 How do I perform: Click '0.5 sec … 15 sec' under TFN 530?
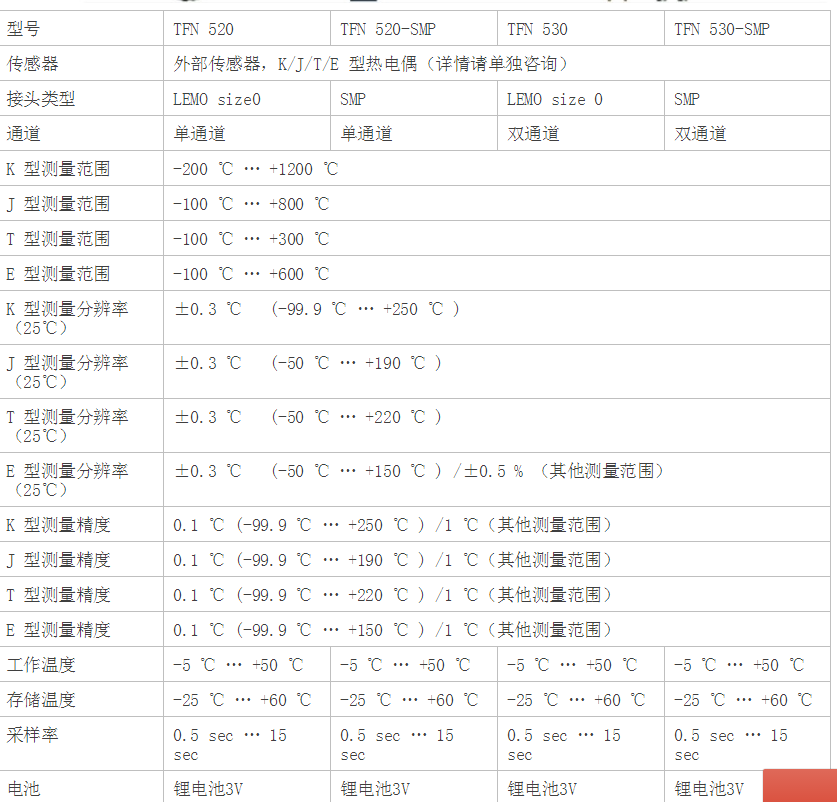[x=564, y=745]
